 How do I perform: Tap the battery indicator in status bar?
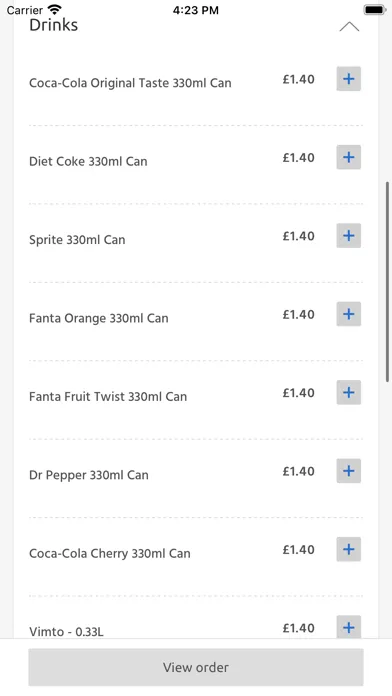[375, 10]
